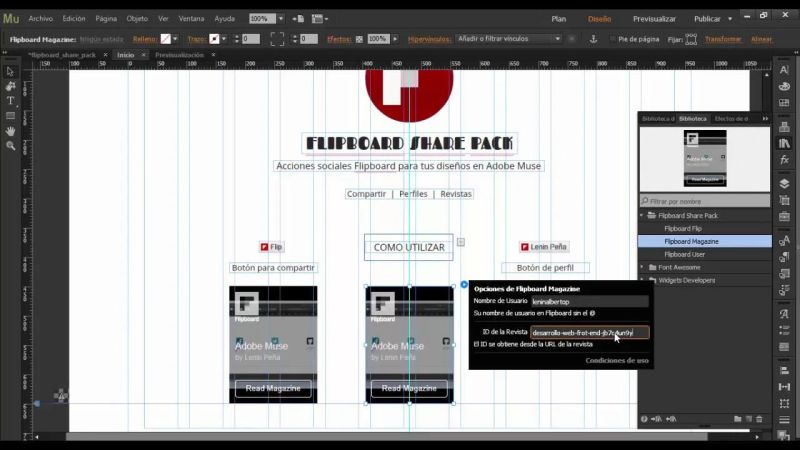Select the Selection arrow tool

[10, 72]
